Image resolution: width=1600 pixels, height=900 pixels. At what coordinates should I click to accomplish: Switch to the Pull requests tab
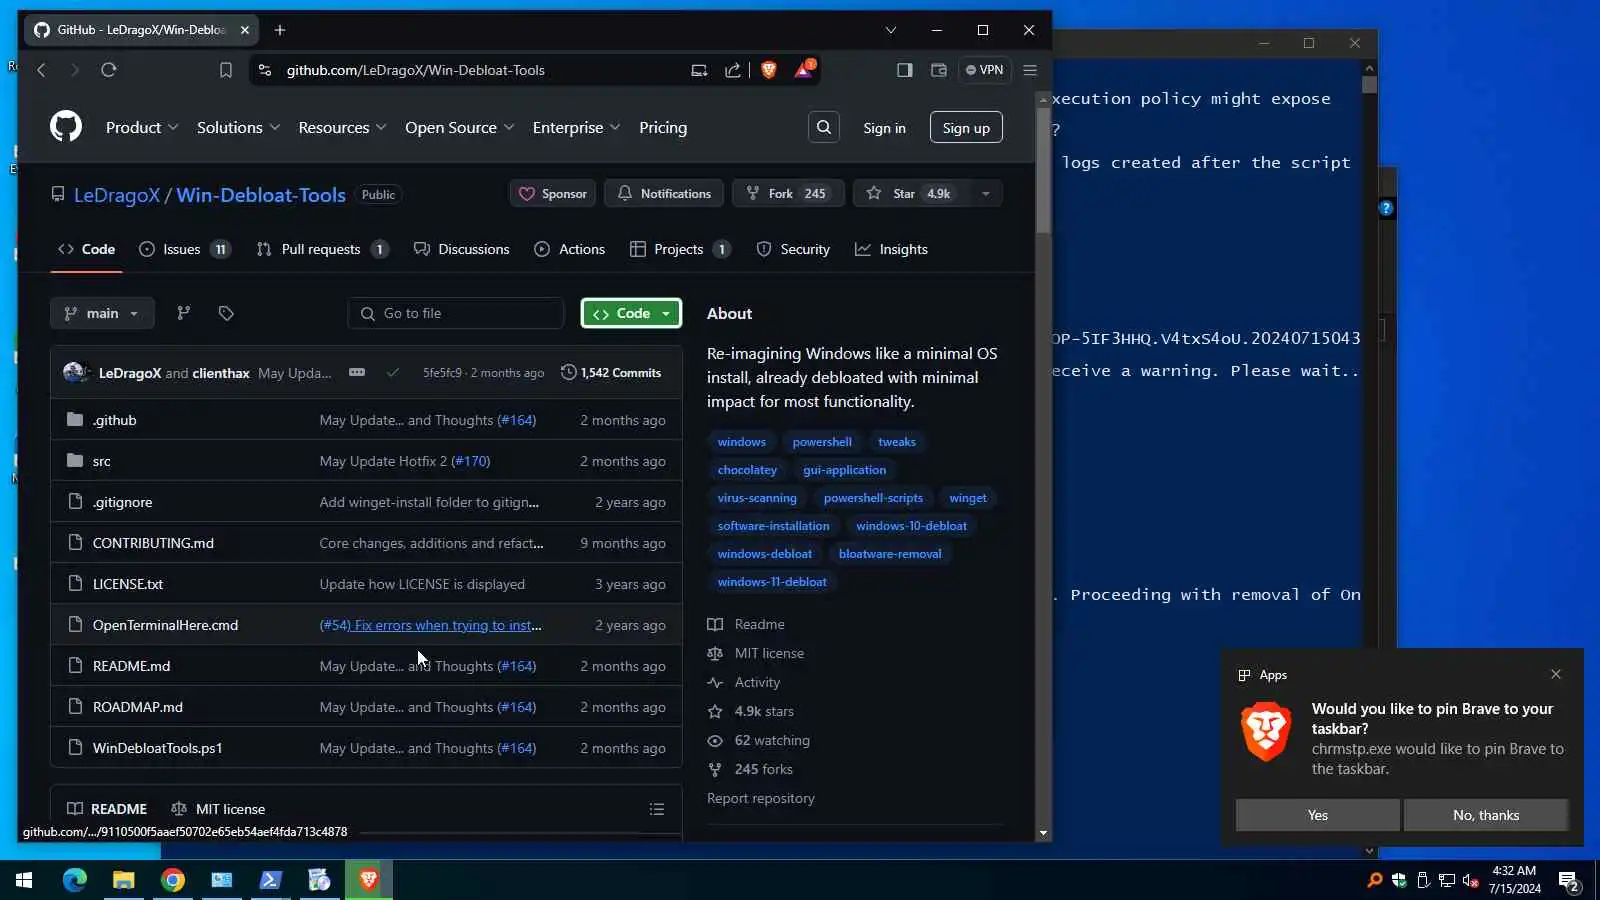coord(323,249)
